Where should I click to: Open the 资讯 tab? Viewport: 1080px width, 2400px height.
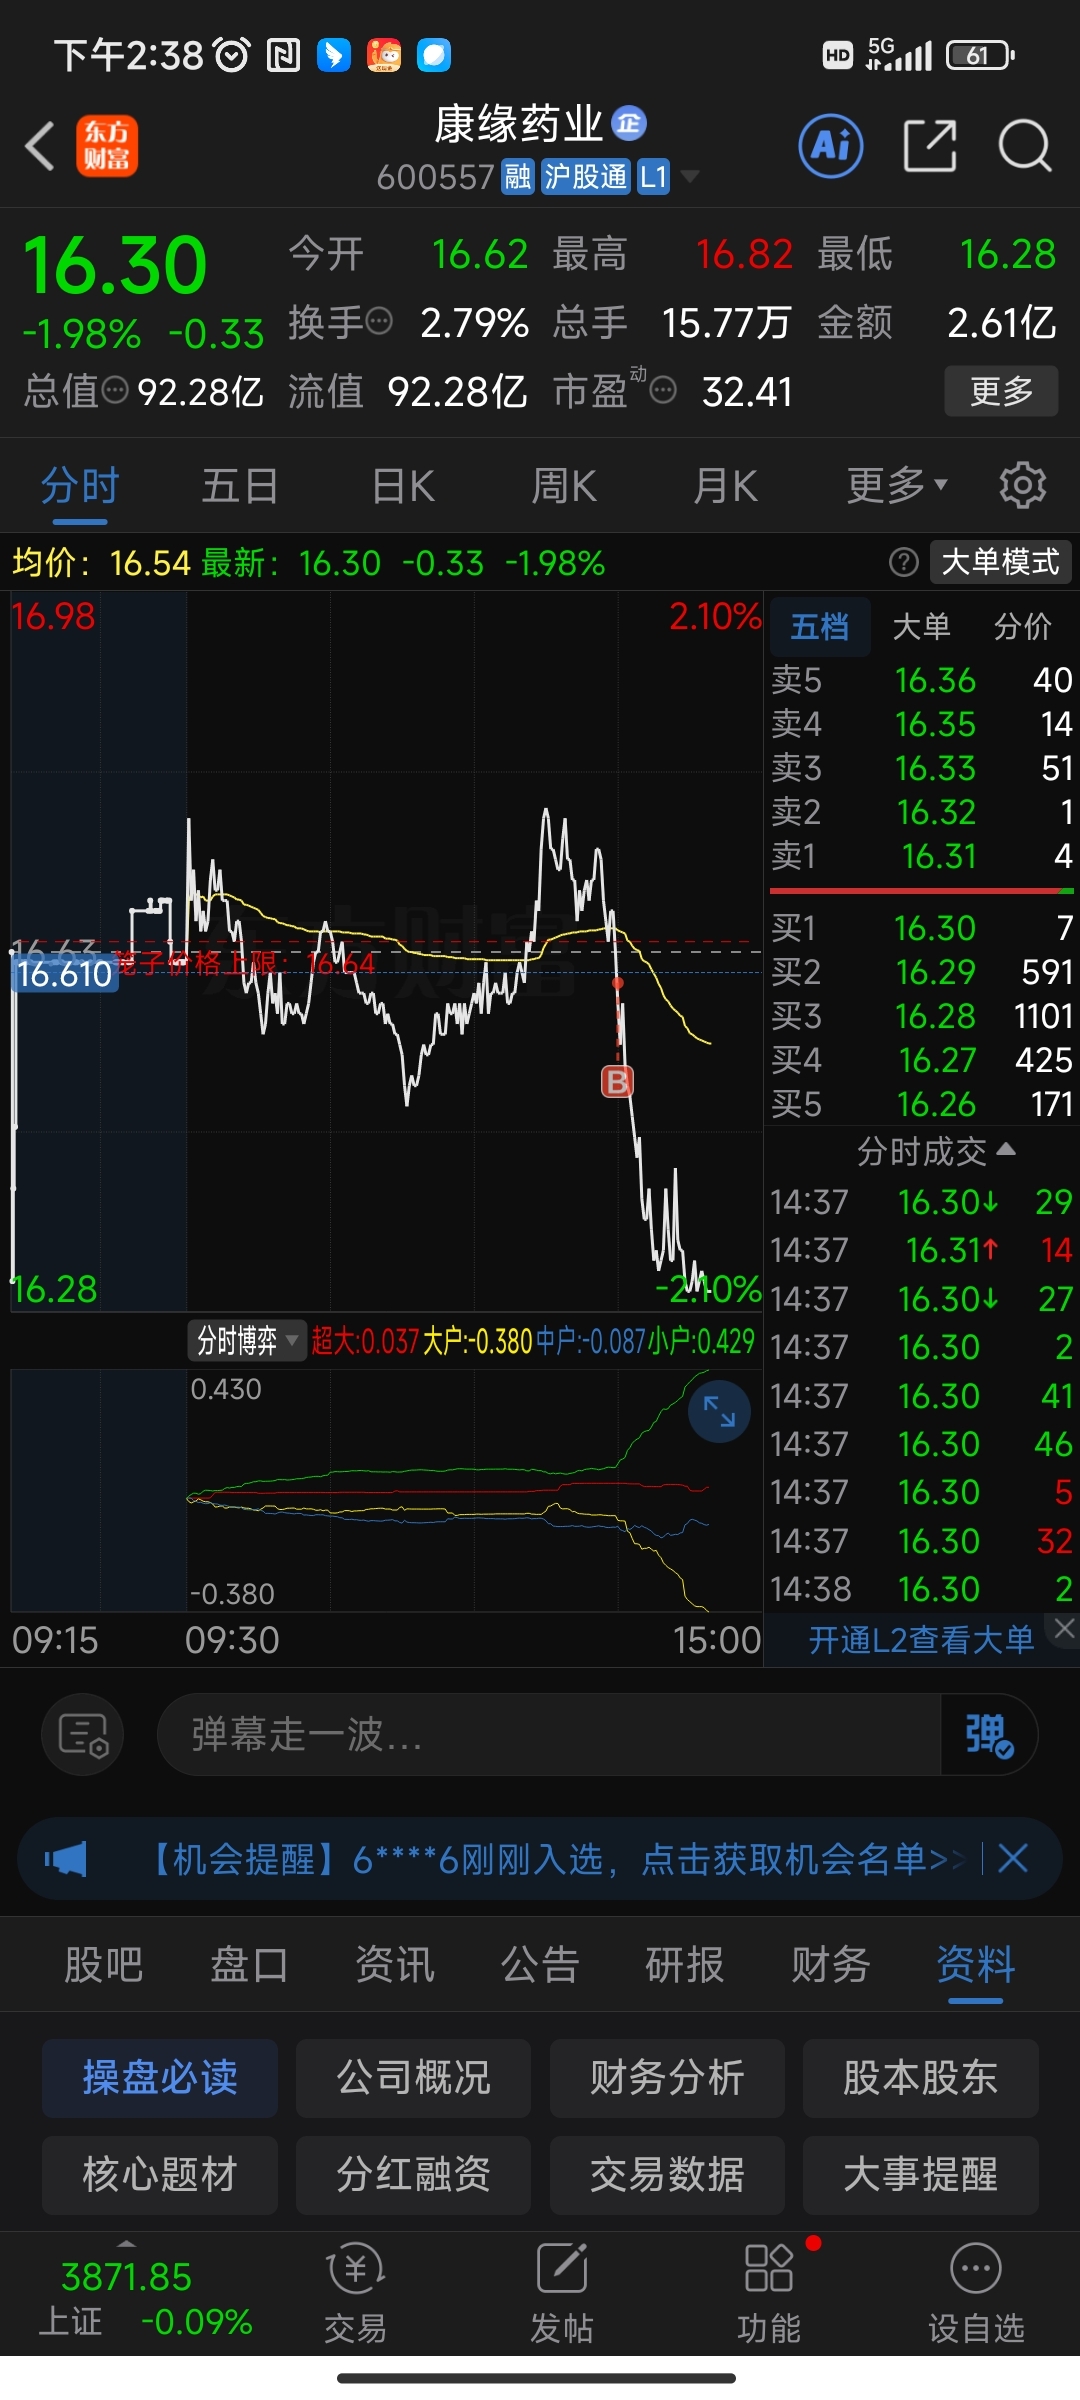(395, 1965)
